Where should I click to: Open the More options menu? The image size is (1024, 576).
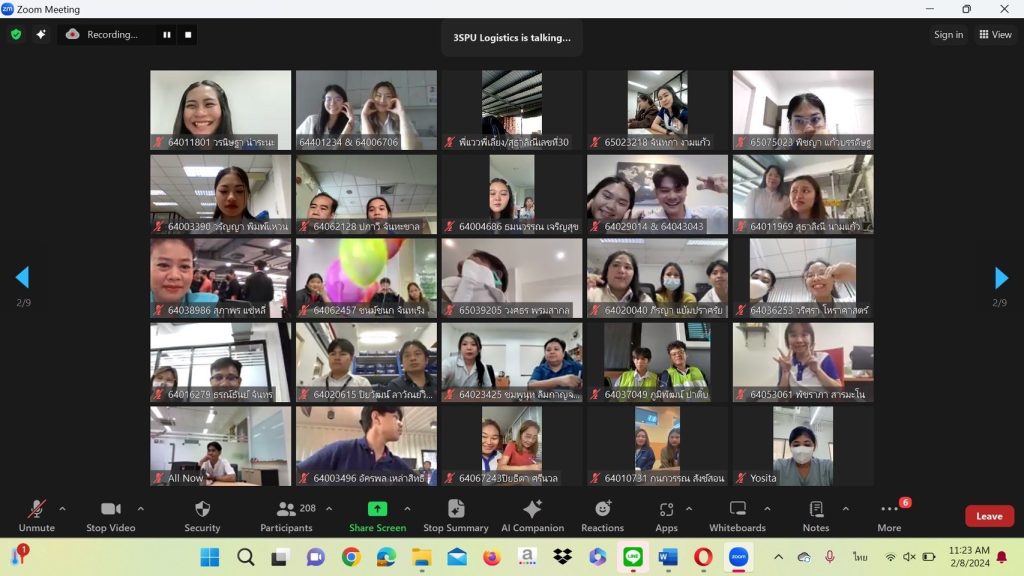click(889, 516)
